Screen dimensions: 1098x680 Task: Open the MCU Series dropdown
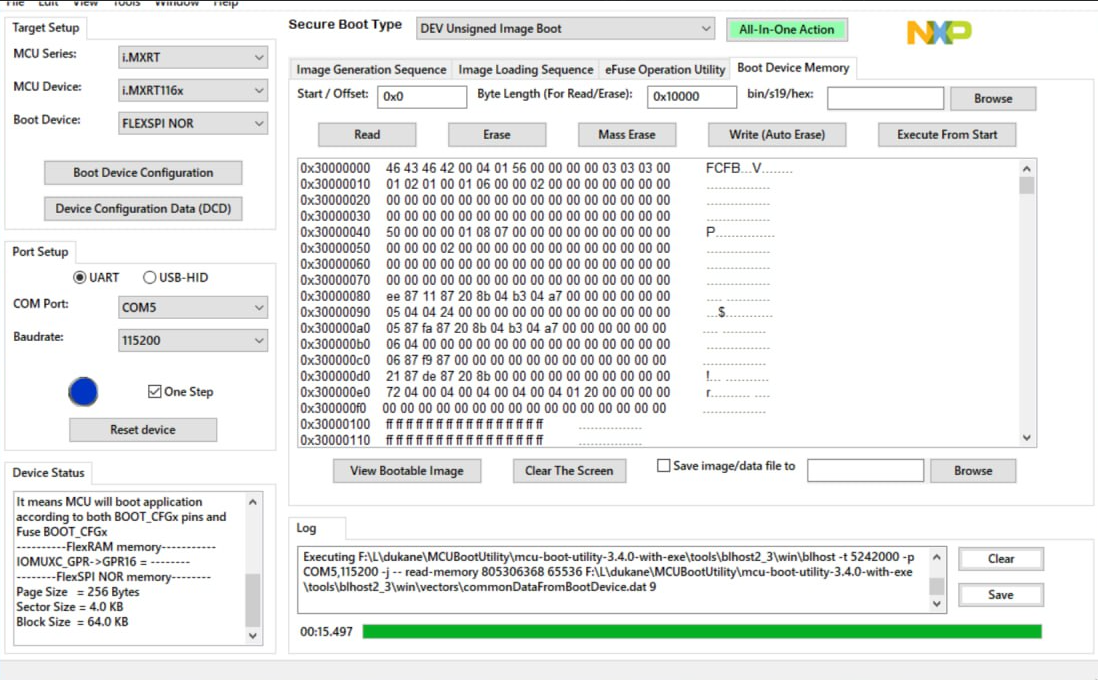tap(192, 55)
